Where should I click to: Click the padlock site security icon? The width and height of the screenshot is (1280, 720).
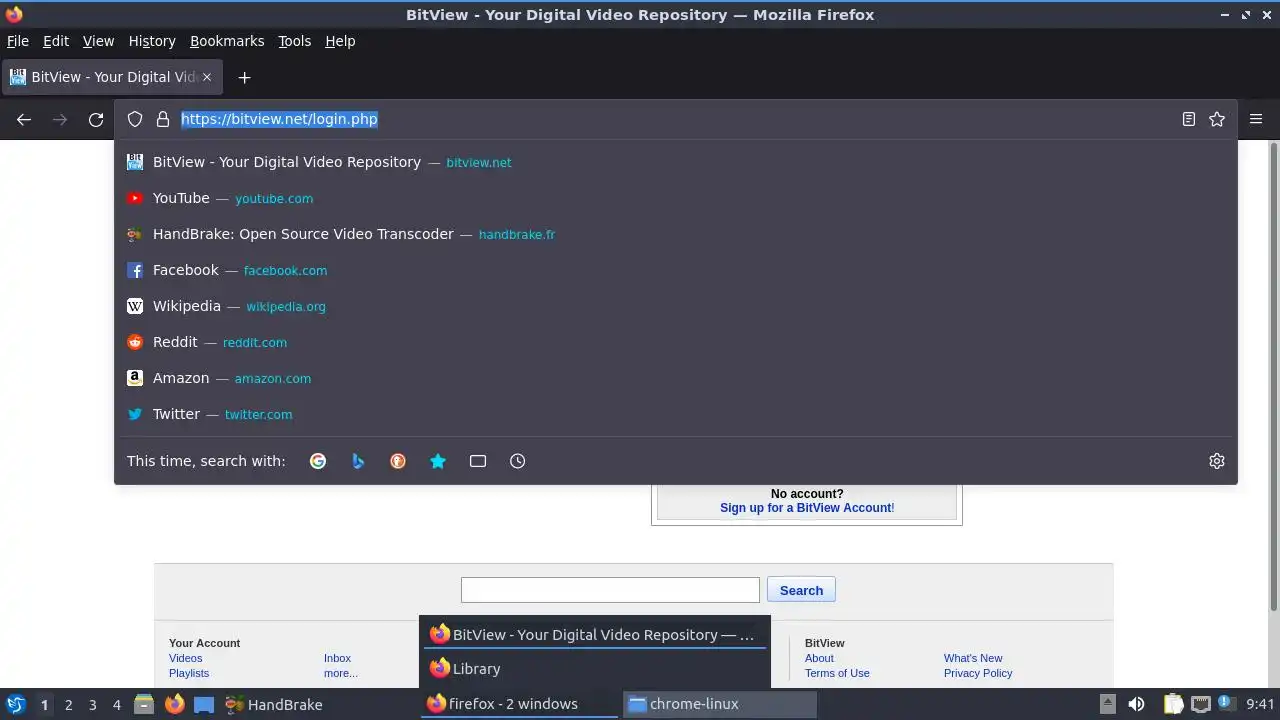(163, 119)
